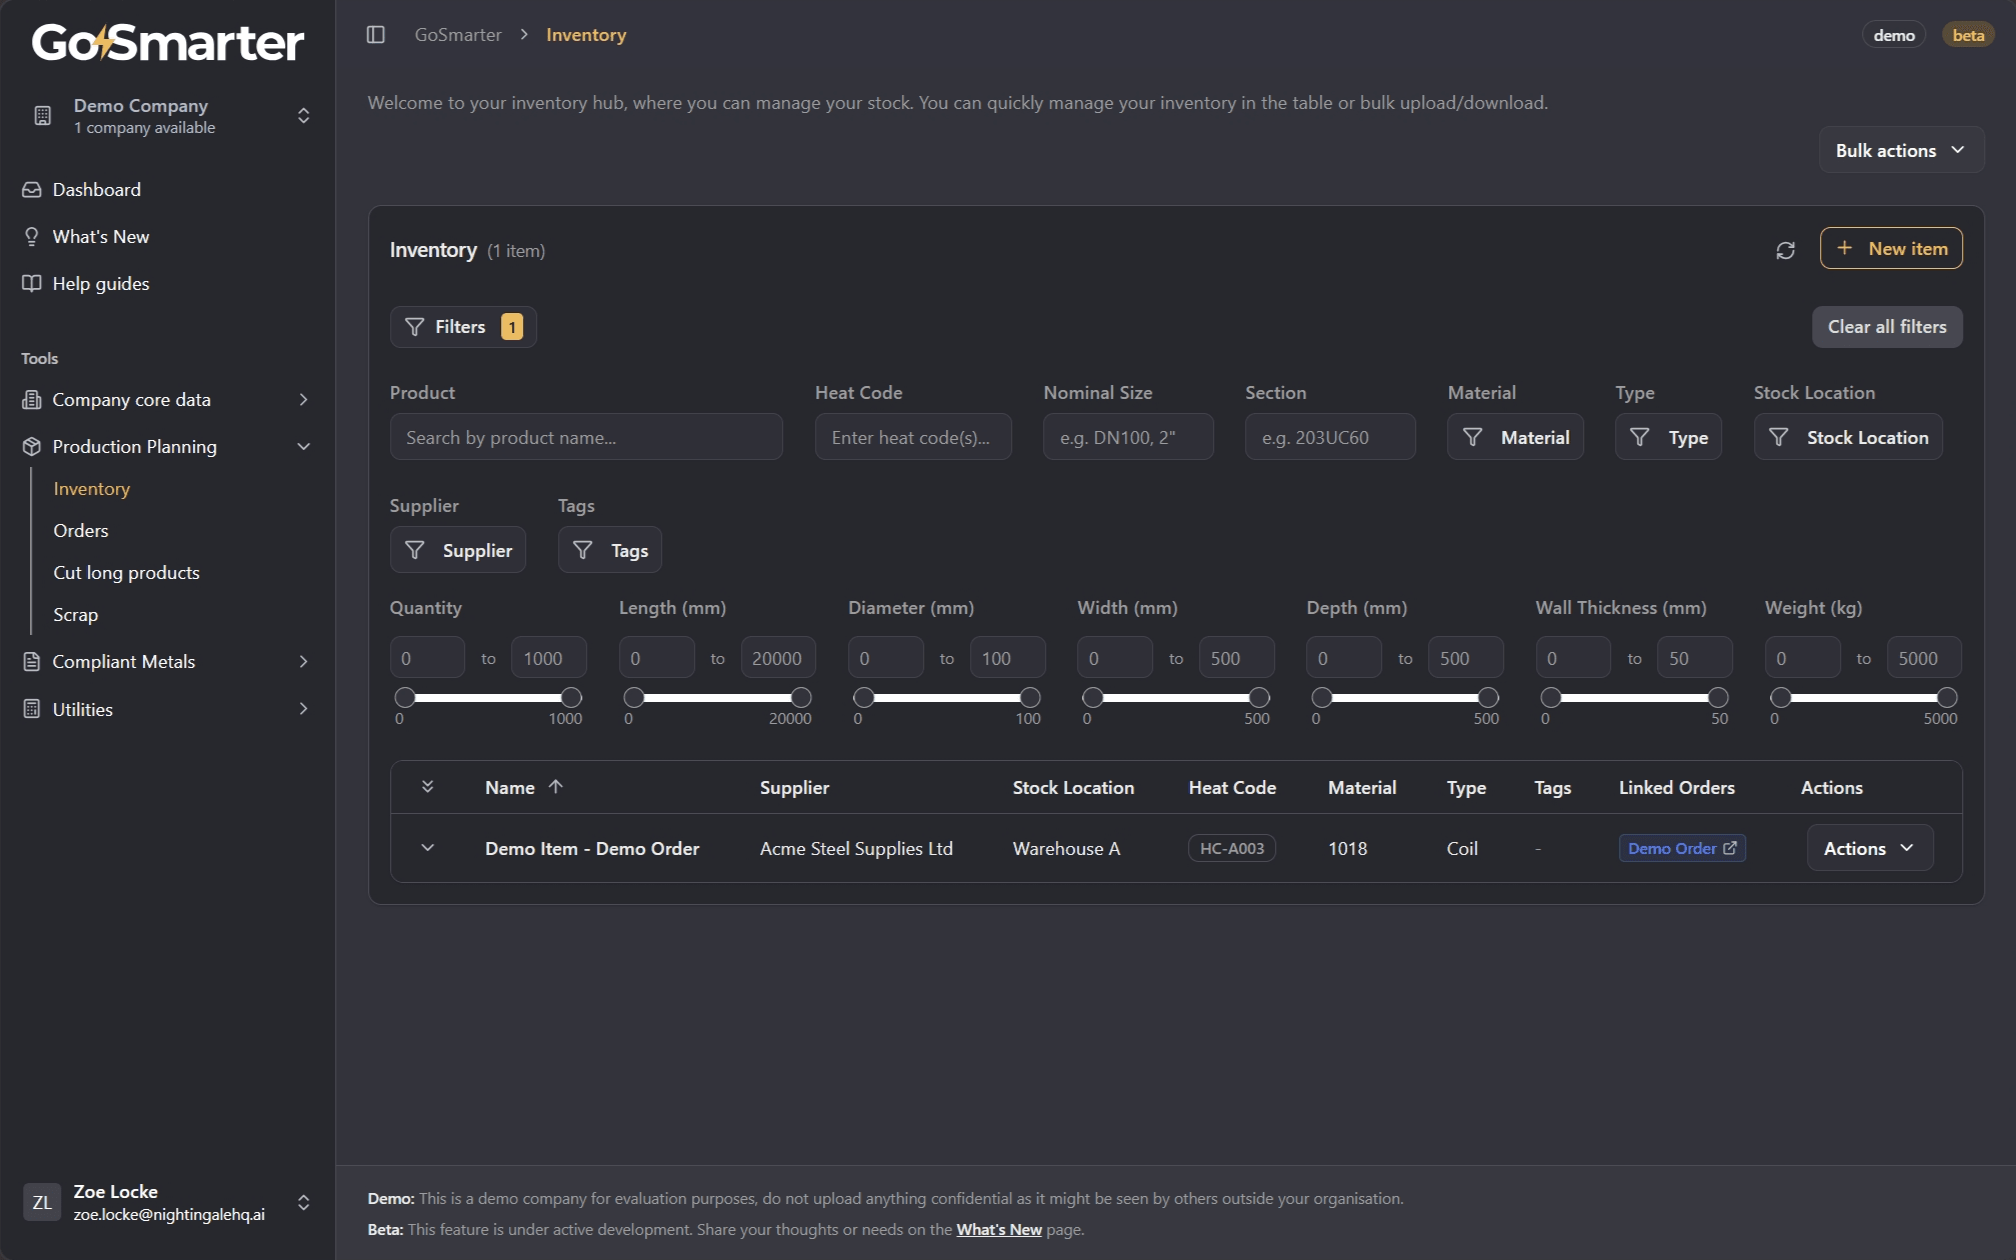The width and height of the screenshot is (2016, 1260).
Task: Sort by Supplier column header
Action: point(794,787)
